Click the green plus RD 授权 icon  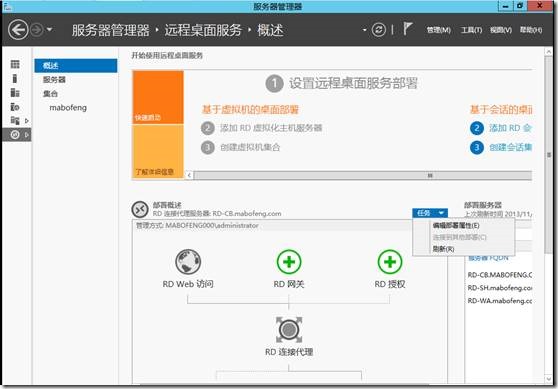[390, 262]
